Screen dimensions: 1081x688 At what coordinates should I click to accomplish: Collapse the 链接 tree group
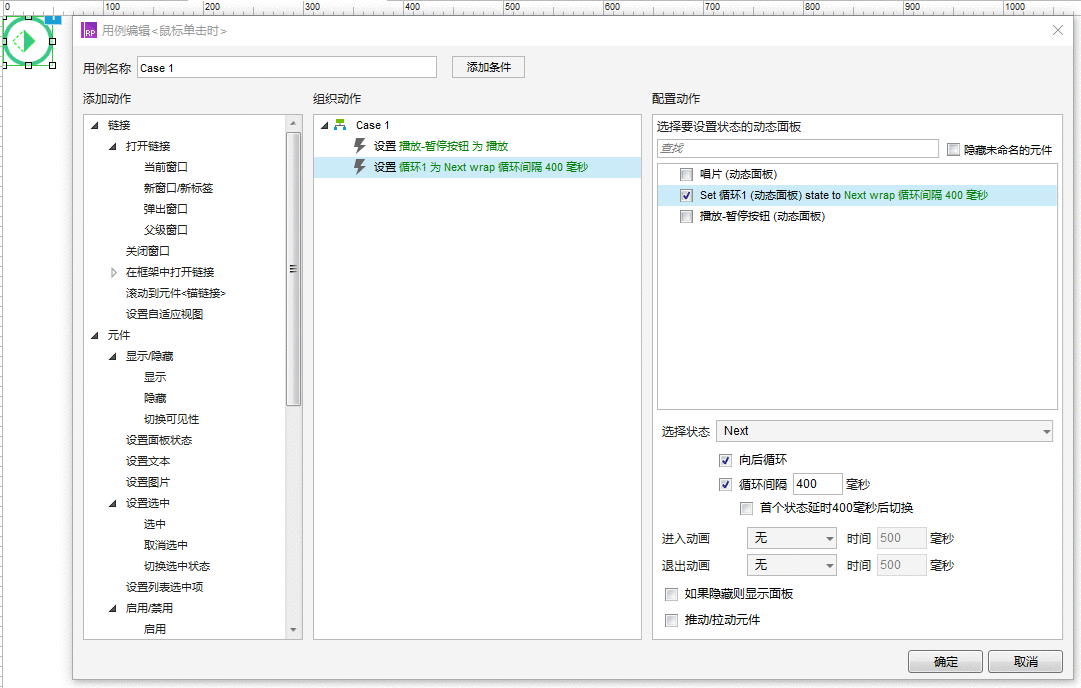pos(94,125)
